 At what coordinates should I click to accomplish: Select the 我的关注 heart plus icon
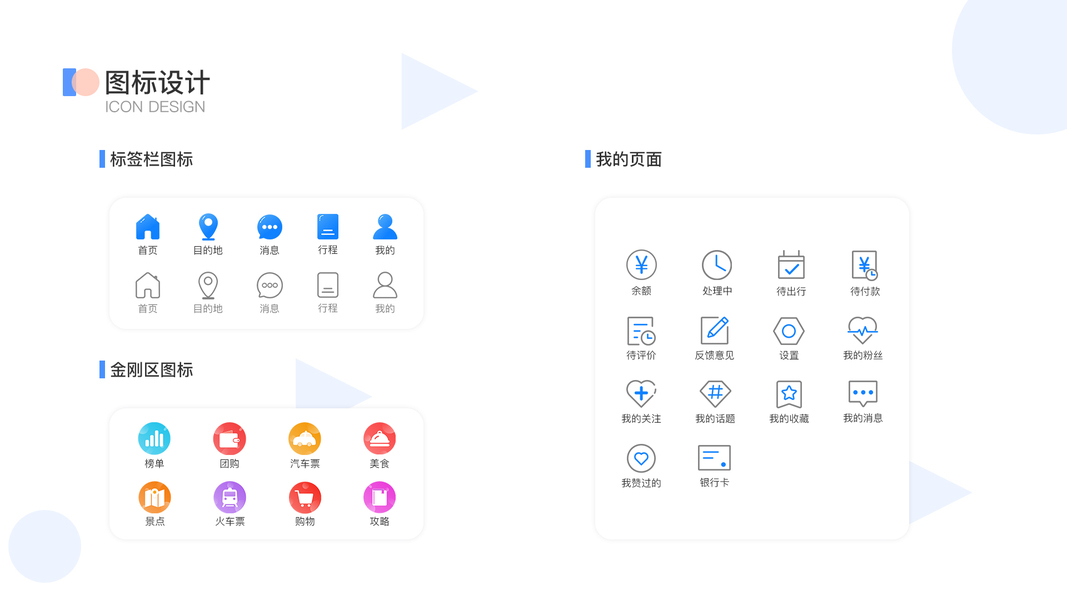641,393
